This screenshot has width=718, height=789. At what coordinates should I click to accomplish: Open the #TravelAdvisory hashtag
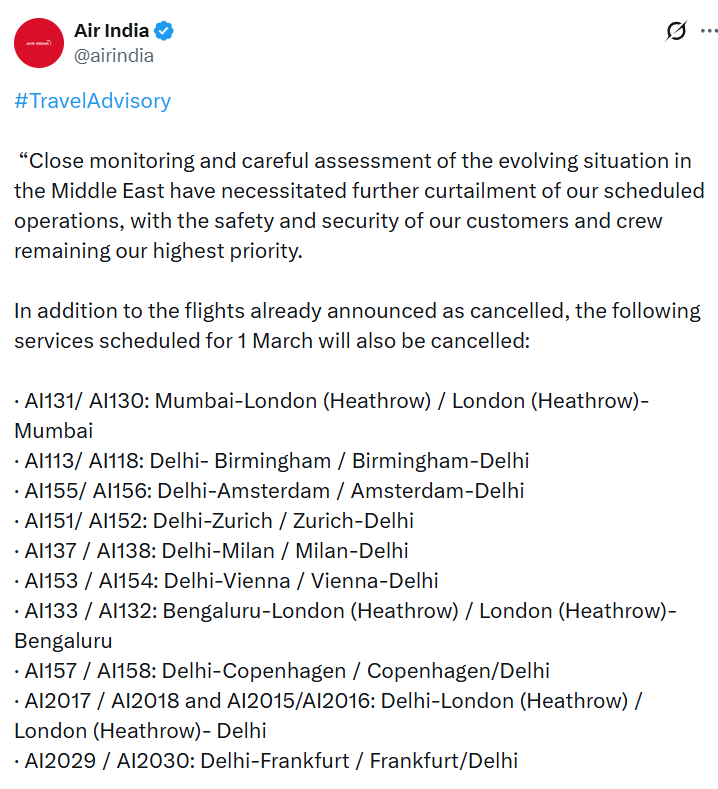coord(93,101)
